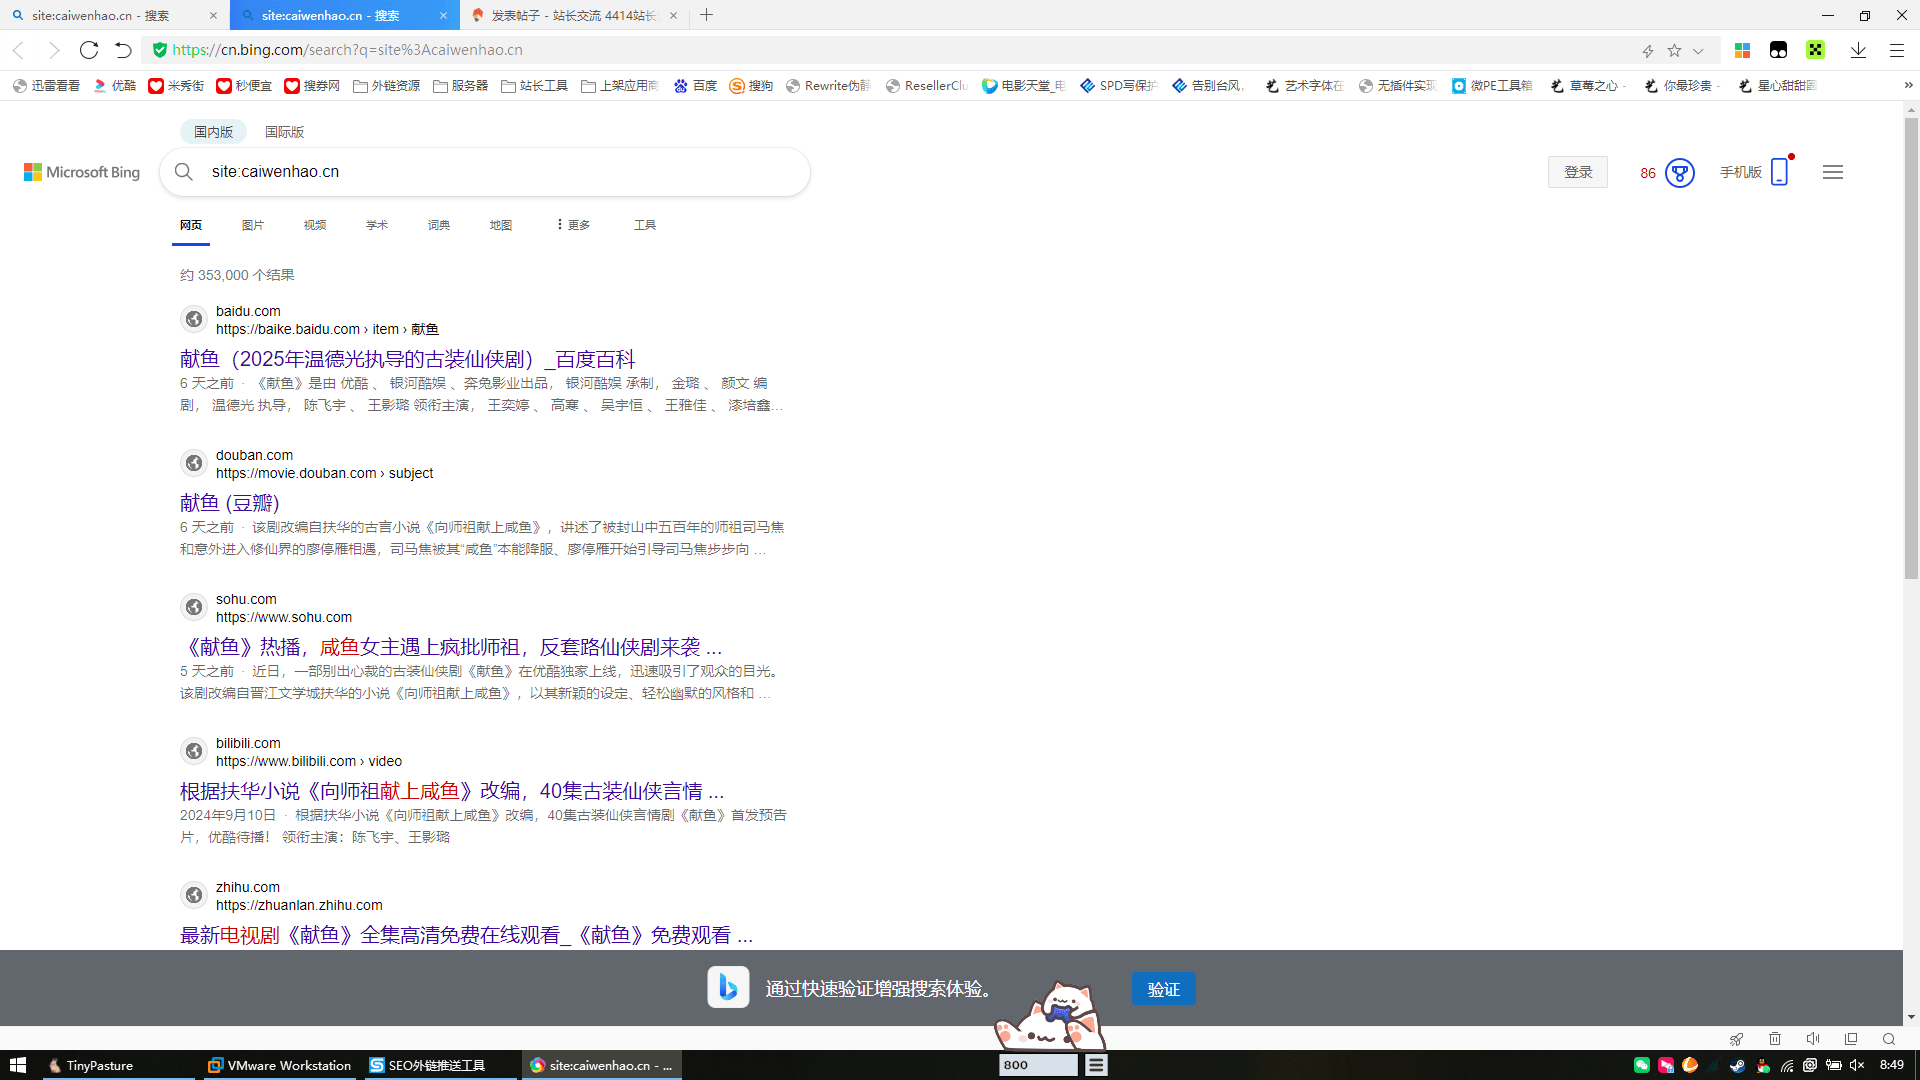Switch to the 发表帖子 站长交流 tab
Image resolution: width=1920 pixels, height=1080 pixels.
point(575,15)
